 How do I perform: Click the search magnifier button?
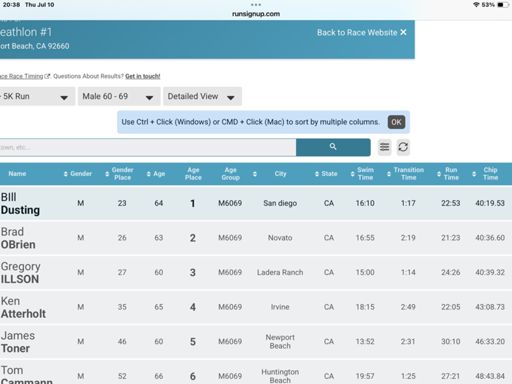pos(333,147)
